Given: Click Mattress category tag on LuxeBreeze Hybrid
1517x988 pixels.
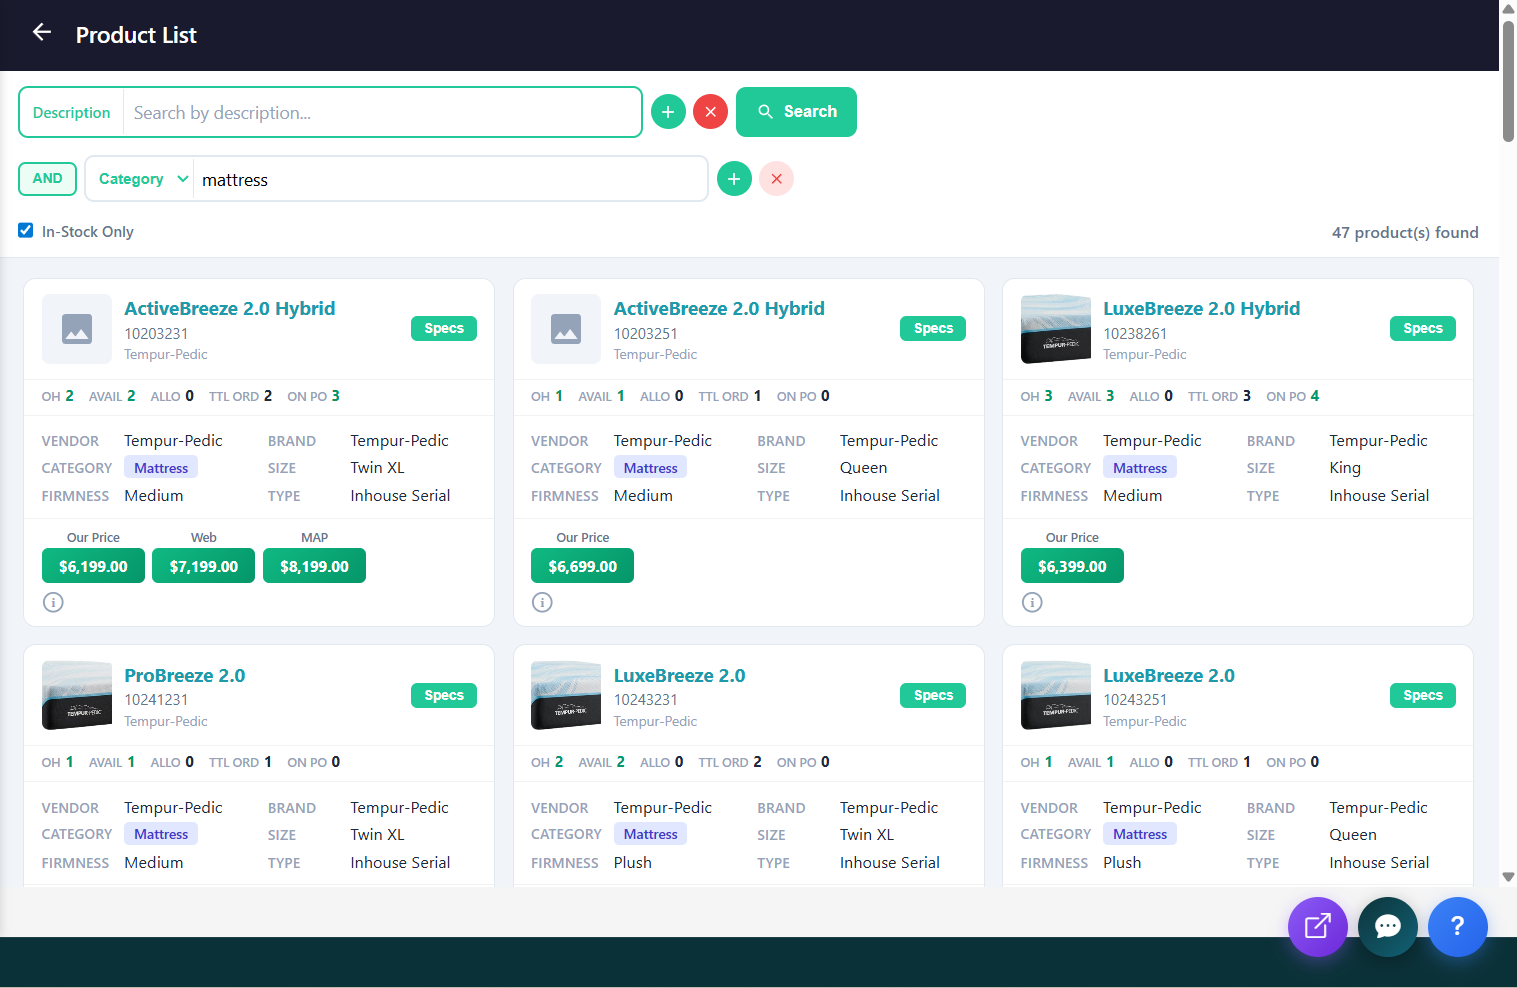Looking at the screenshot, I should pyautogui.click(x=1140, y=468).
